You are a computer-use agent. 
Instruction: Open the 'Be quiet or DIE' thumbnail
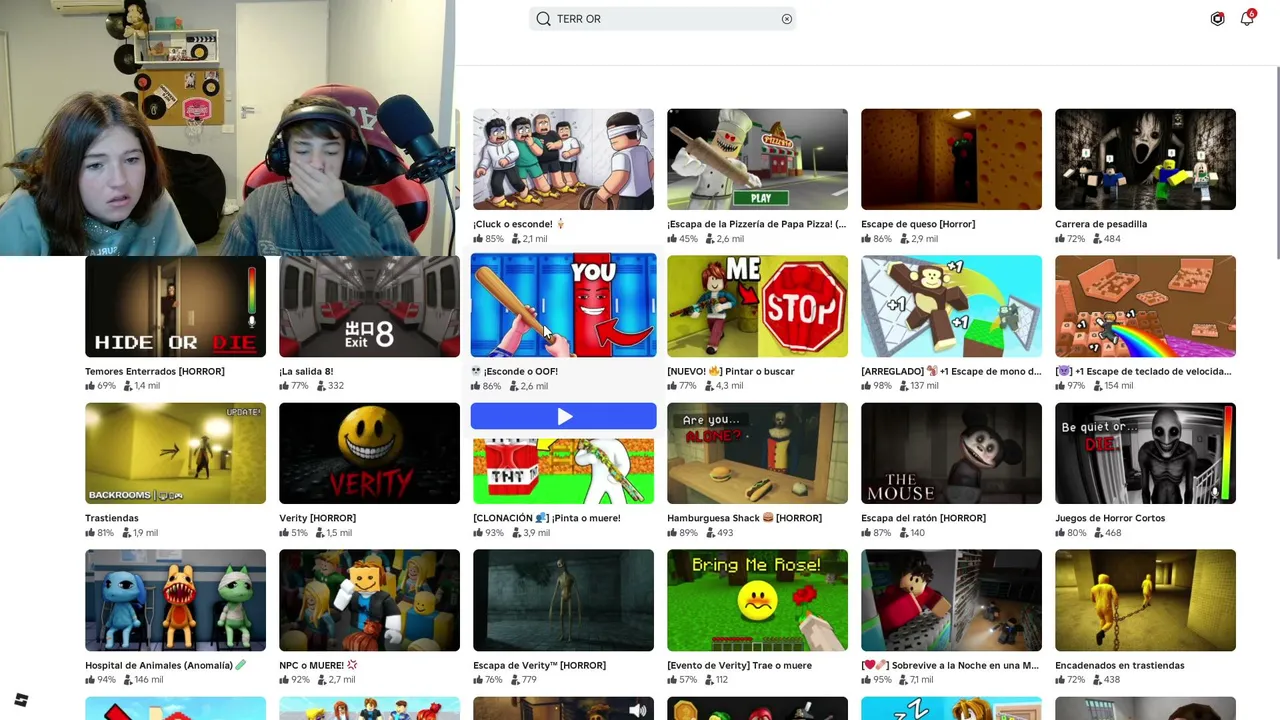point(1145,453)
